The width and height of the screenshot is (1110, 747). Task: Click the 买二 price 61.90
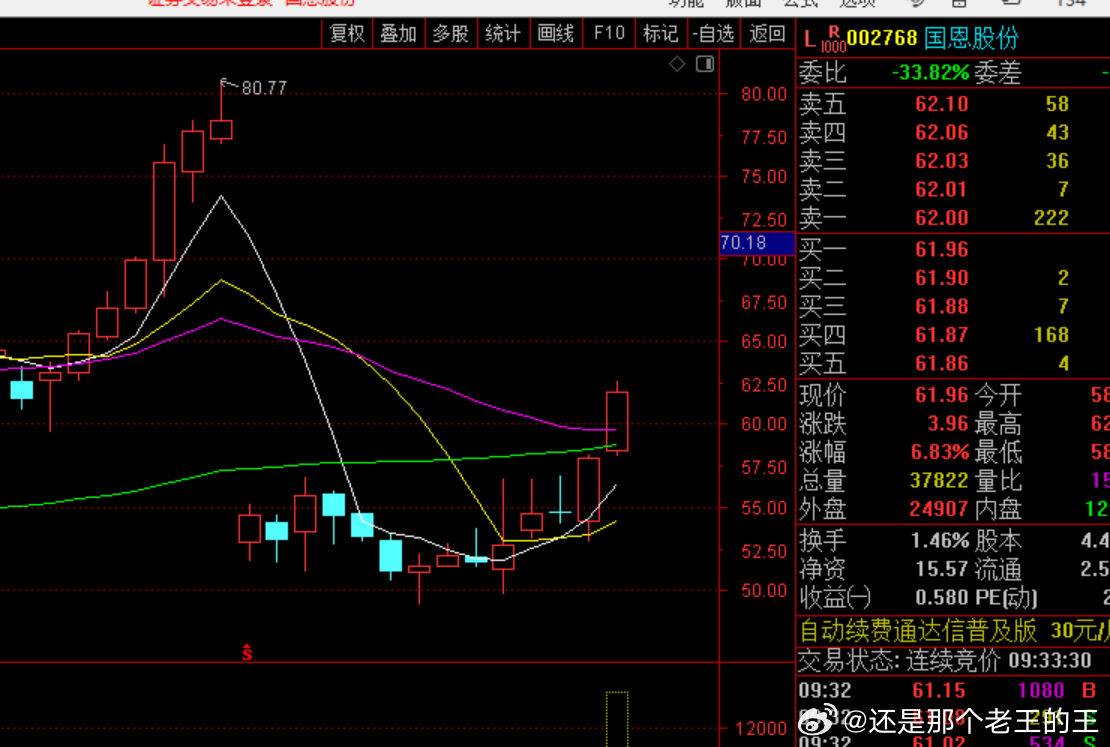(x=942, y=278)
